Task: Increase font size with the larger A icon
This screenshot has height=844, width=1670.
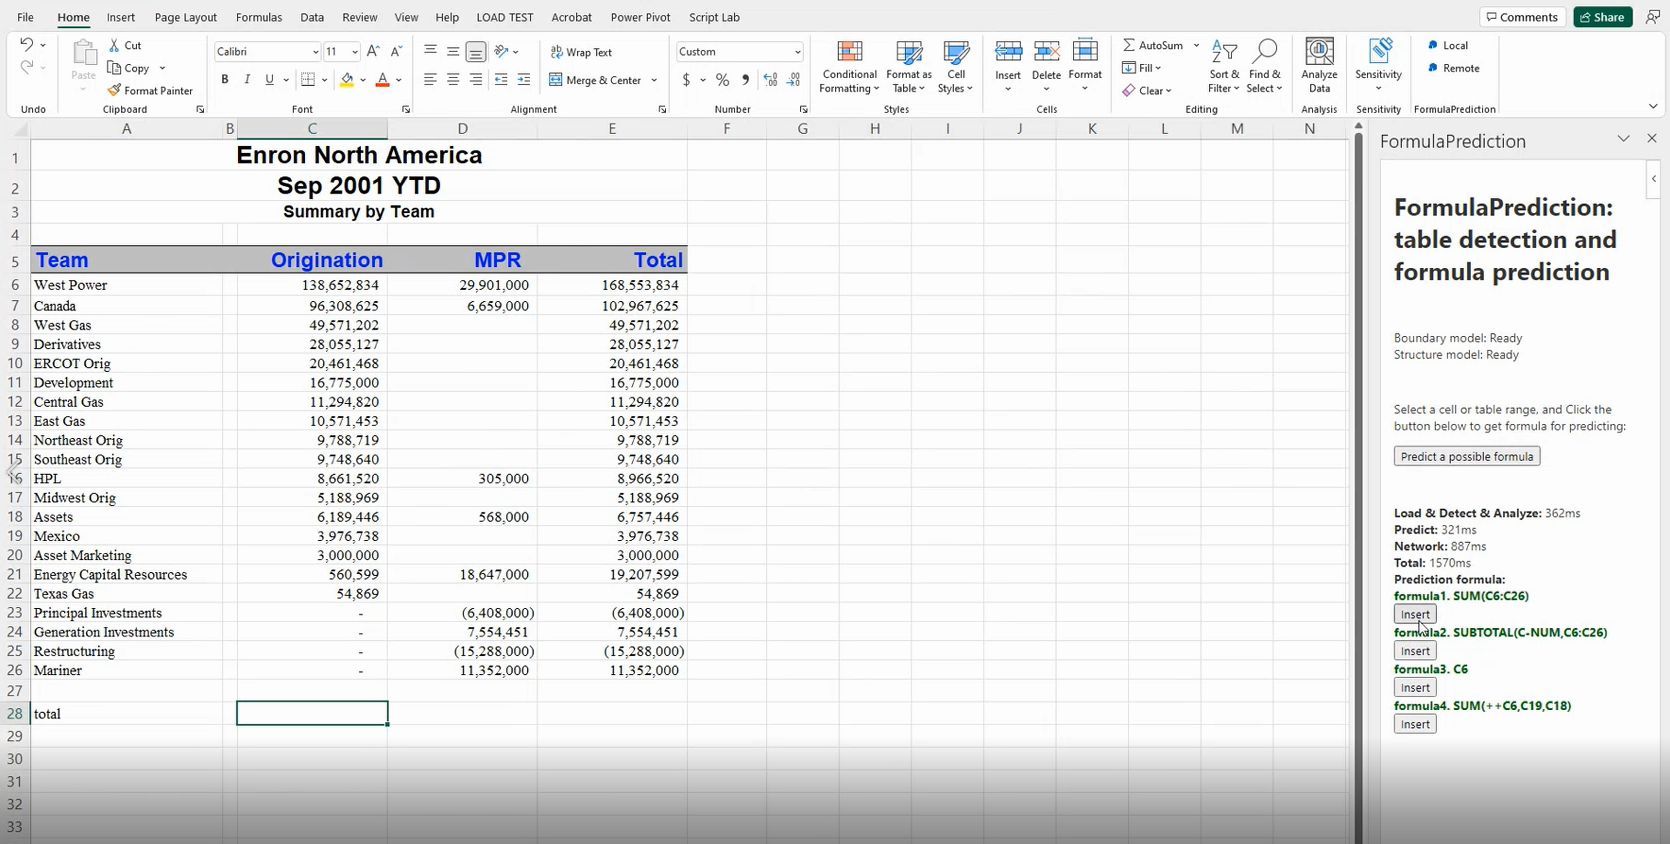Action: (x=373, y=51)
